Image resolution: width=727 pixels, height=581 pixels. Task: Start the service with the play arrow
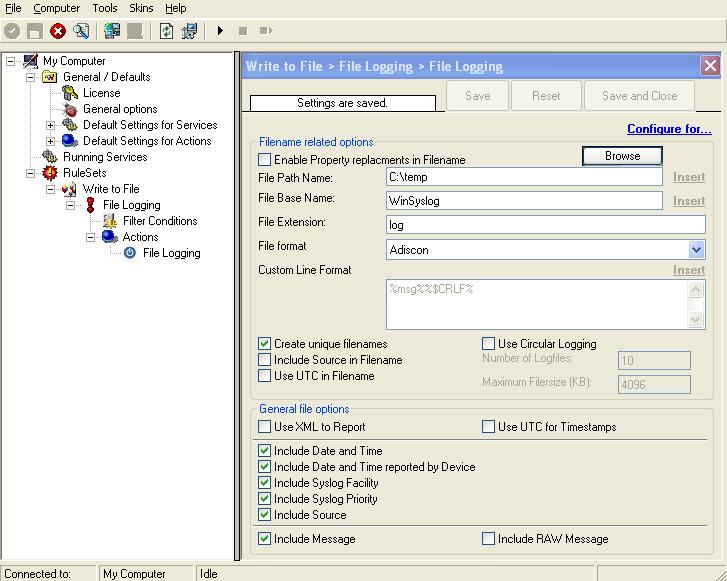point(220,31)
